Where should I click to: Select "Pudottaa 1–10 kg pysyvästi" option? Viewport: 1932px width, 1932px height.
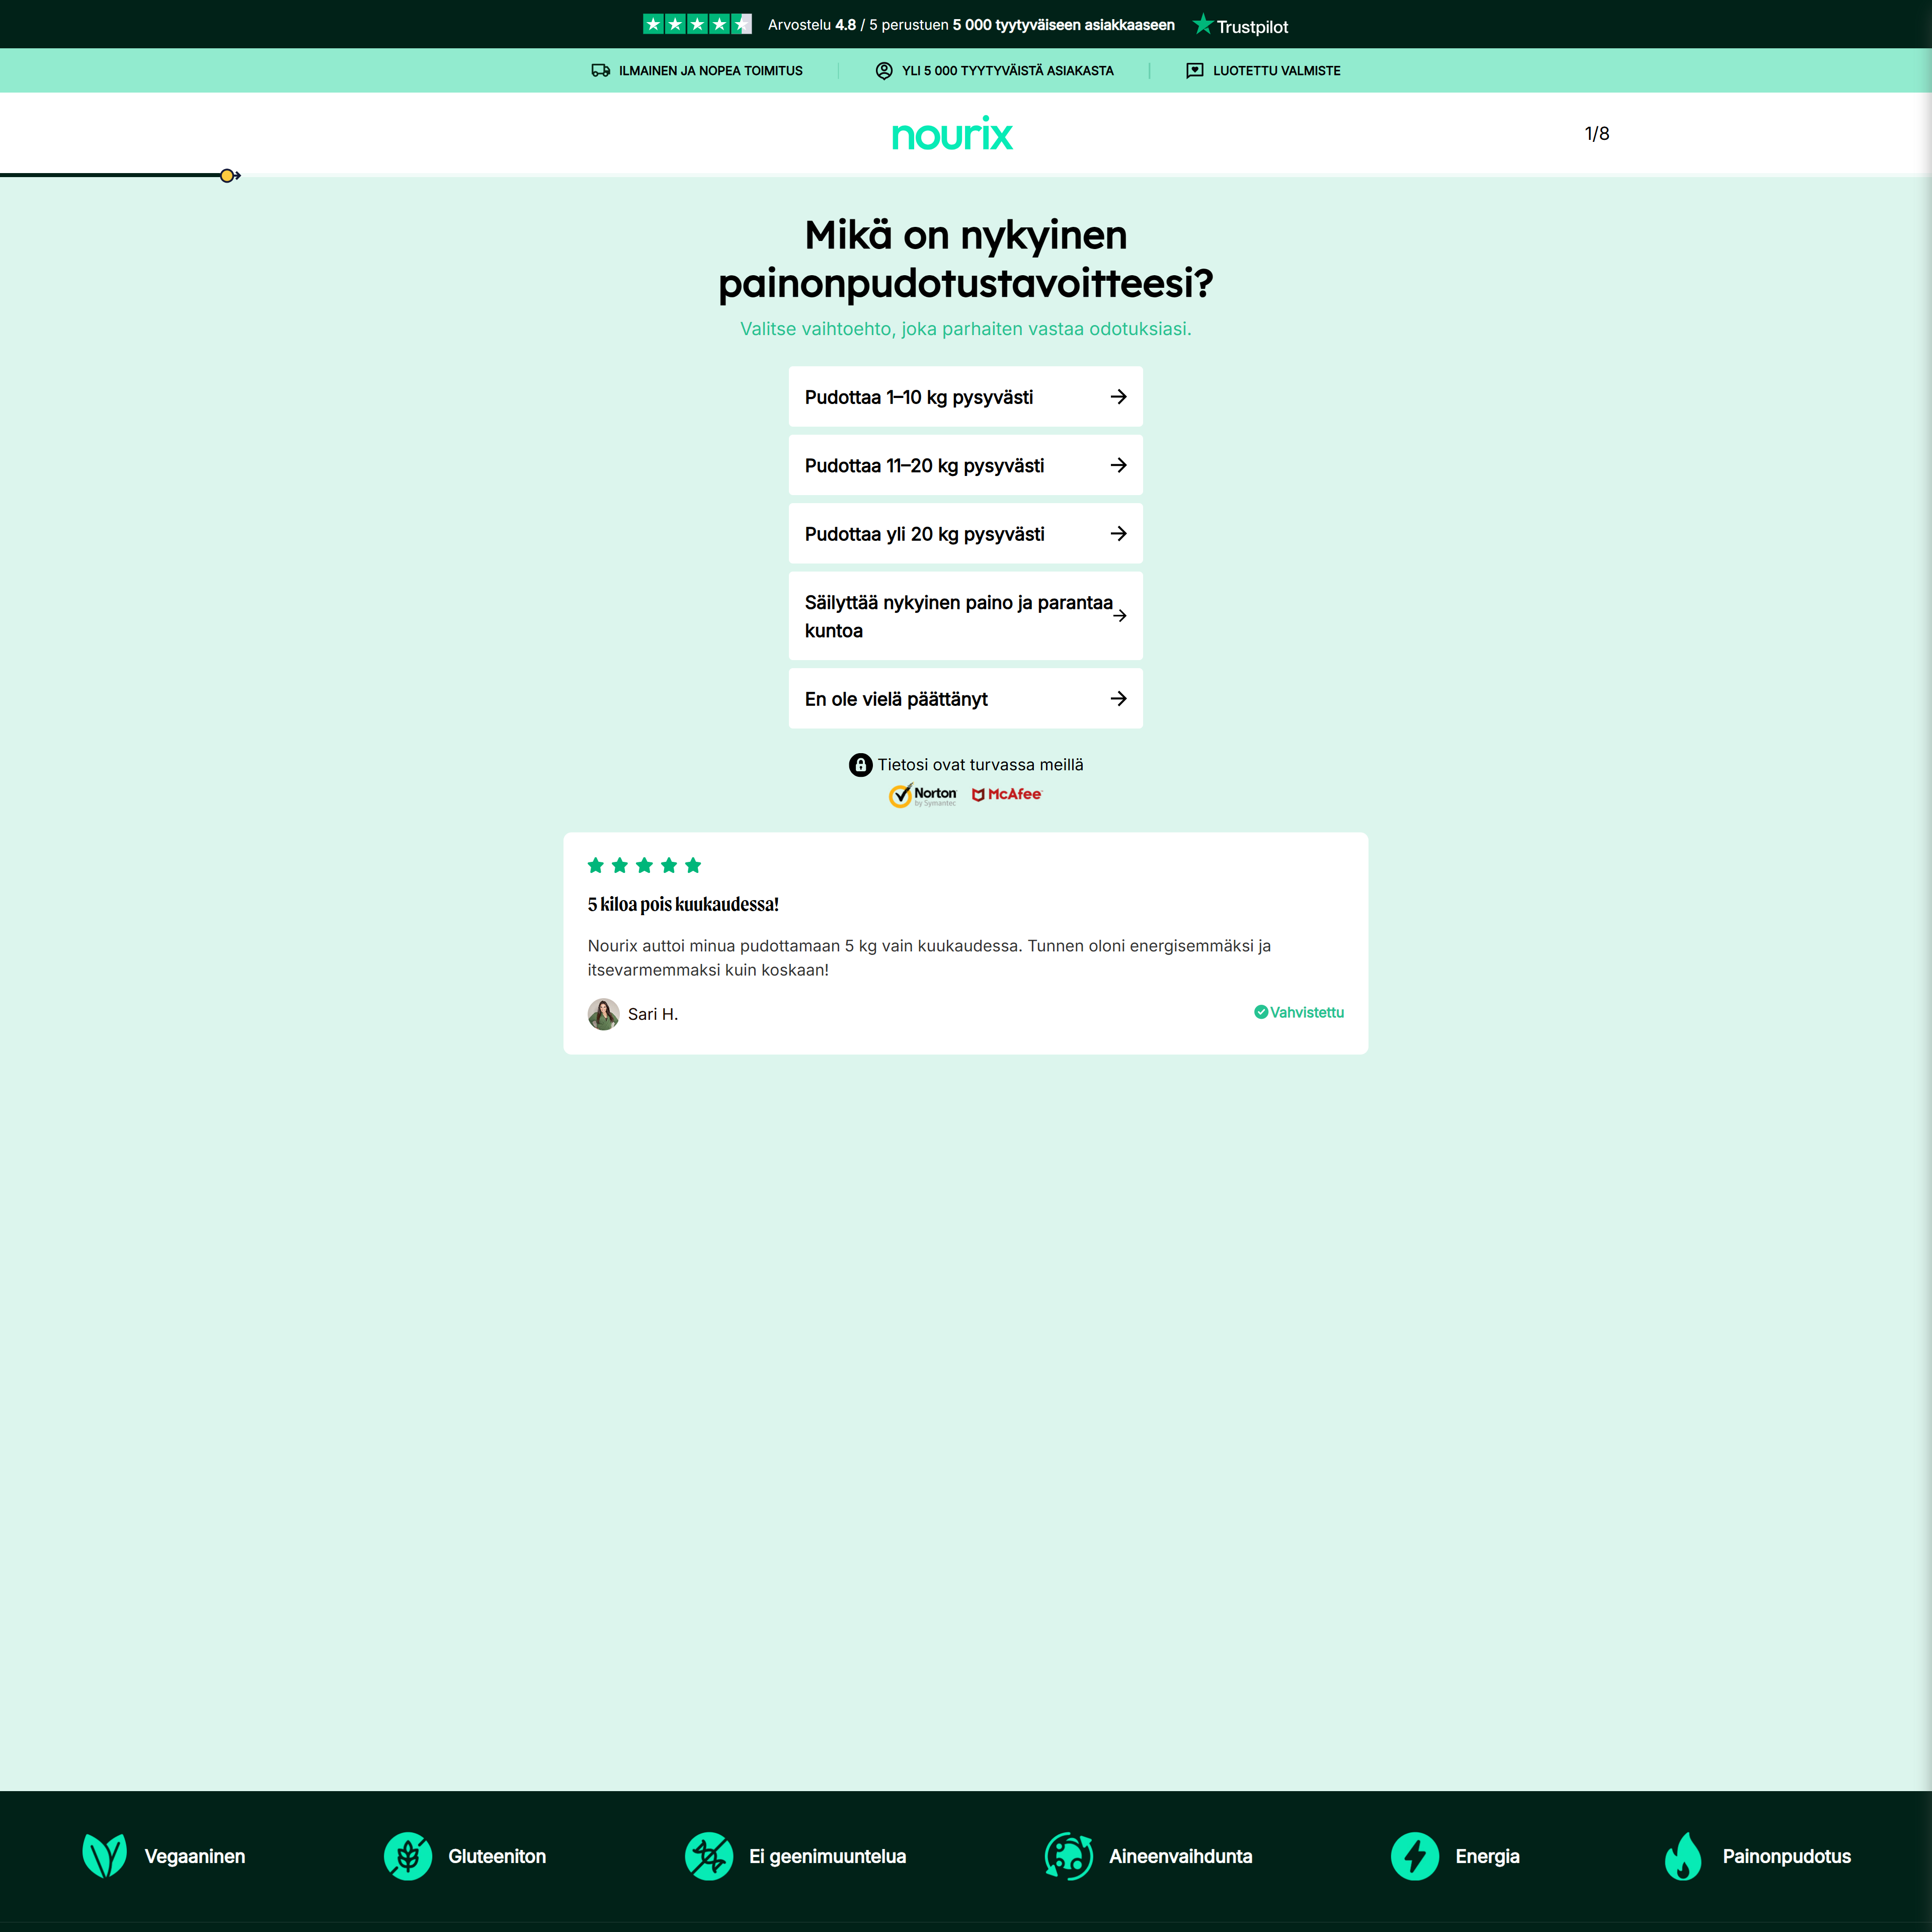point(965,397)
